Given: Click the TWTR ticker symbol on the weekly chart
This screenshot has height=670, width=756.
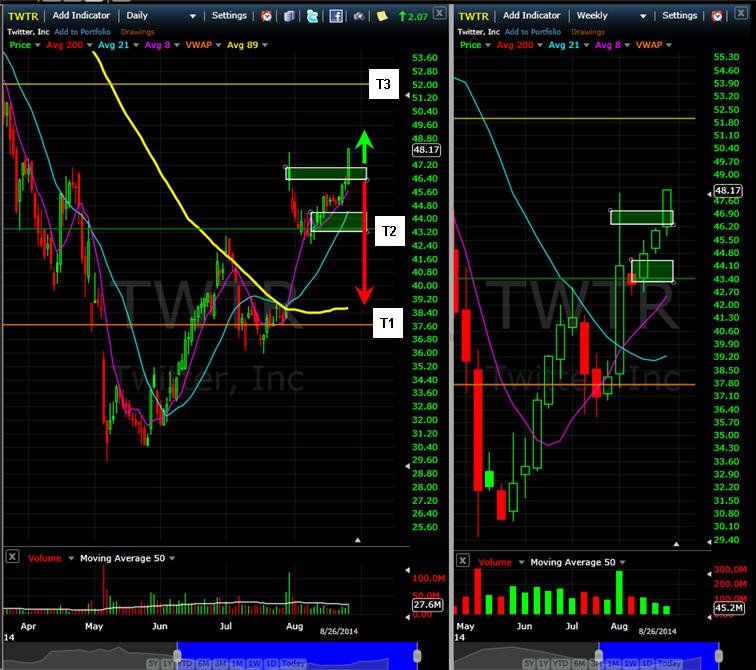Looking at the screenshot, I should point(473,16).
